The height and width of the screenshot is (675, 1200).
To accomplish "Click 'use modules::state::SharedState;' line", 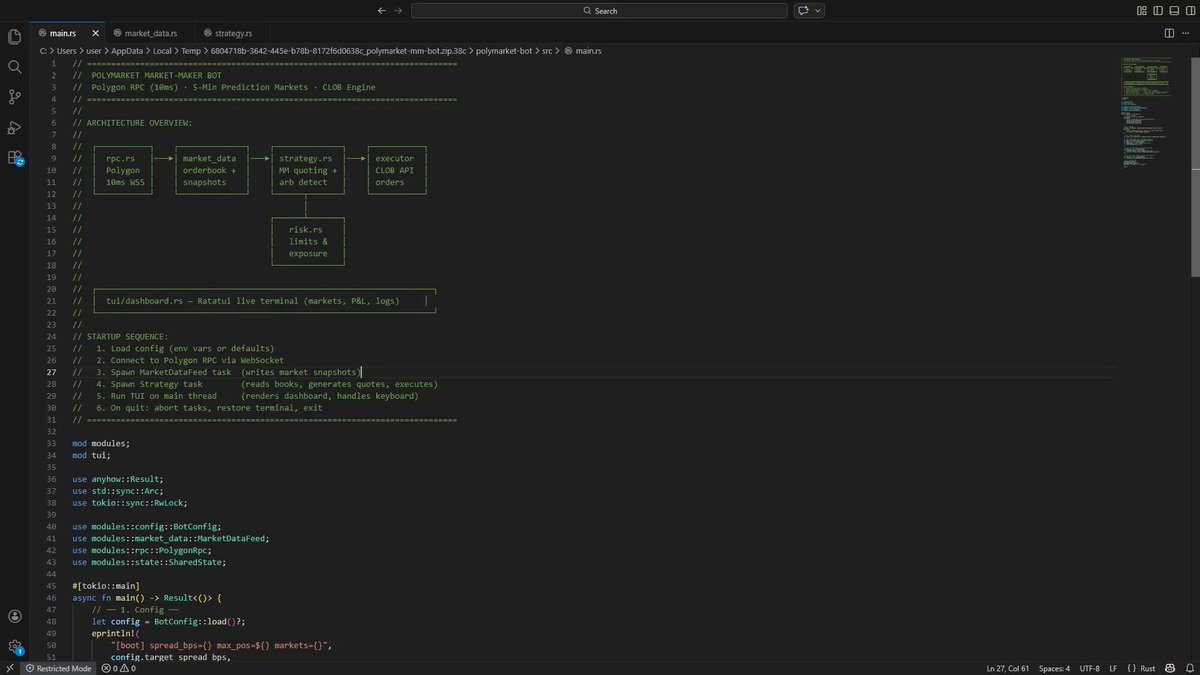I will click(149, 561).
